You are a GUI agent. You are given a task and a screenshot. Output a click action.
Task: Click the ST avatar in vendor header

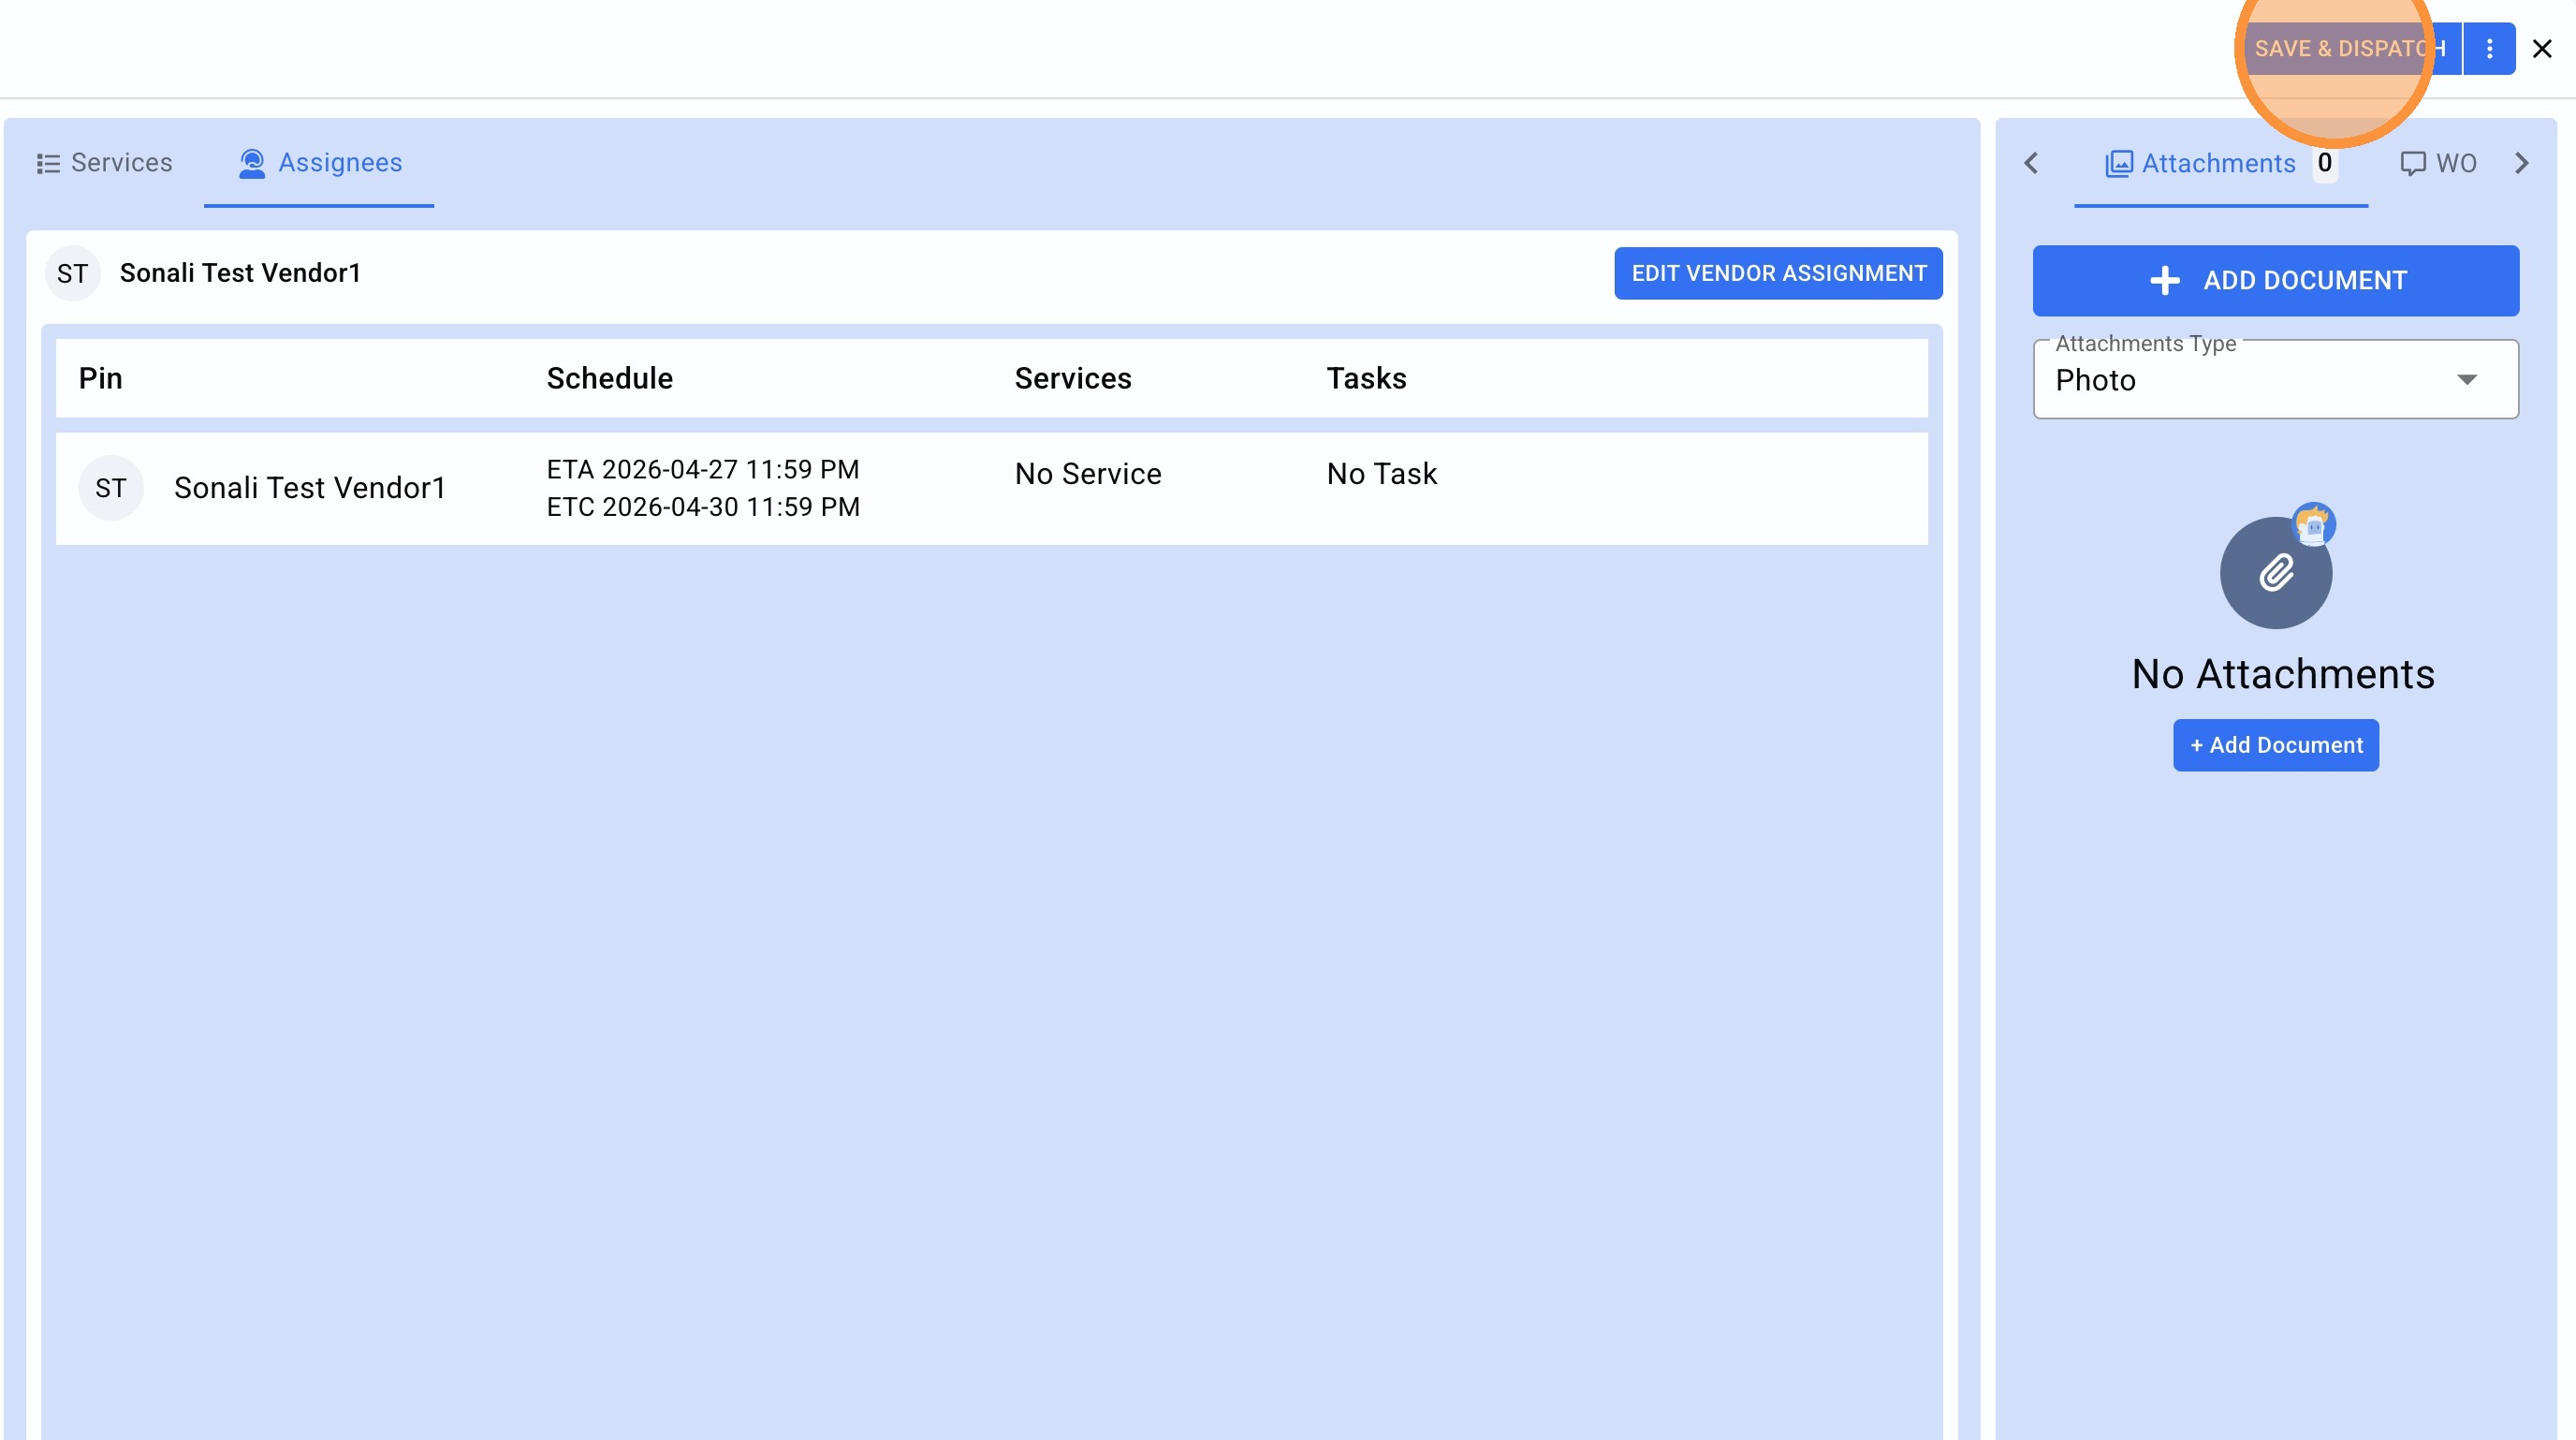(72, 273)
